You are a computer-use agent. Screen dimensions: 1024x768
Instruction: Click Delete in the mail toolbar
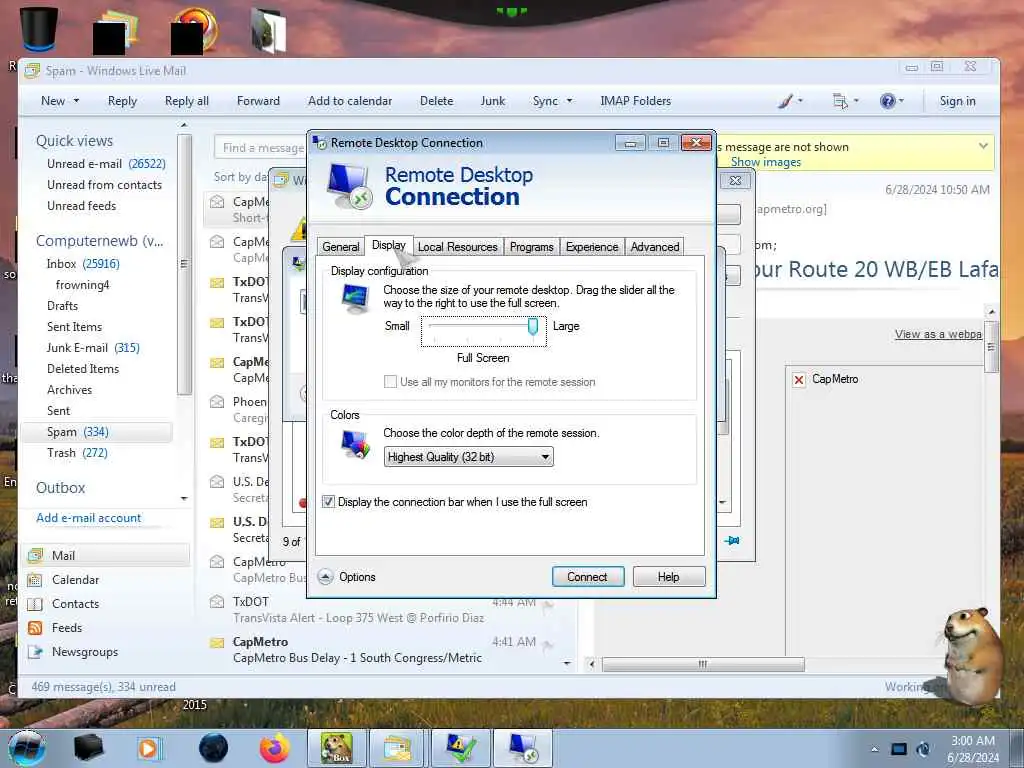click(436, 101)
